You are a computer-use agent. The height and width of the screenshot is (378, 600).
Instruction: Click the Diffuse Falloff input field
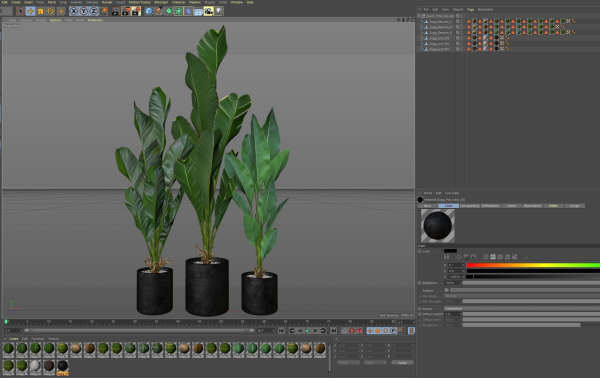point(453,314)
